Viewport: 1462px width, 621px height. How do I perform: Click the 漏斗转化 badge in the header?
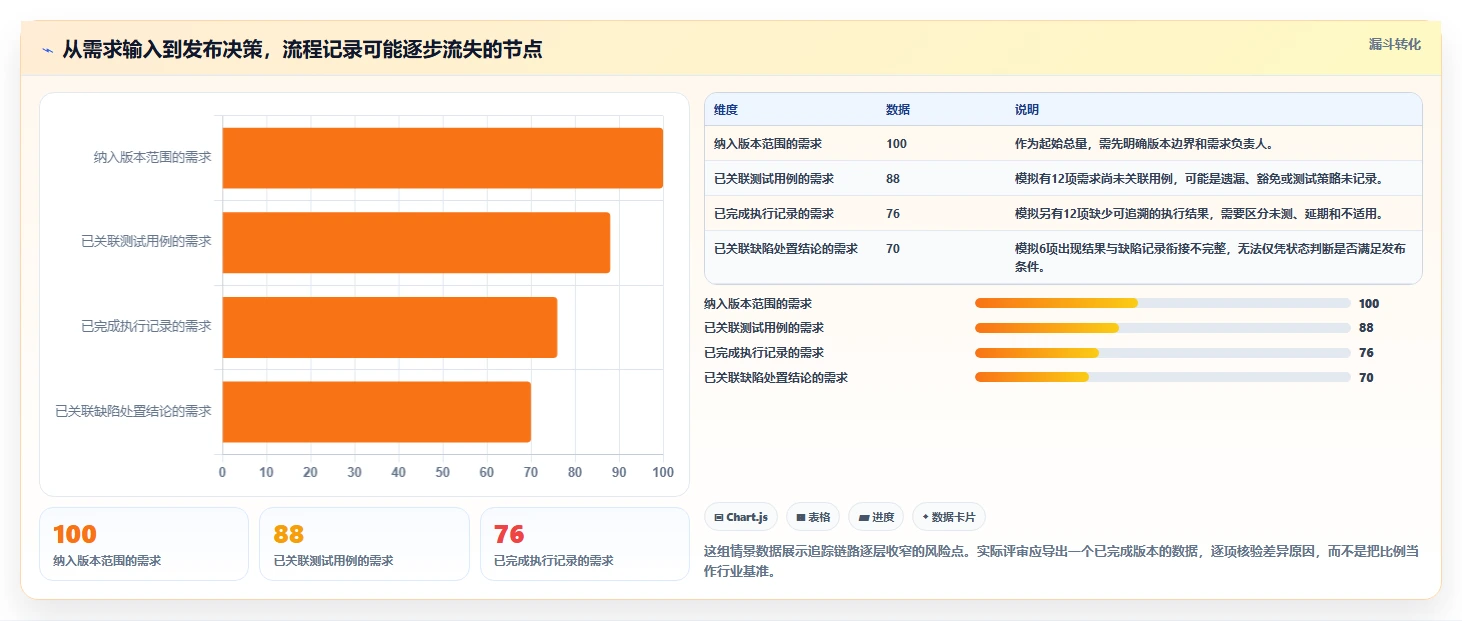tap(1394, 45)
